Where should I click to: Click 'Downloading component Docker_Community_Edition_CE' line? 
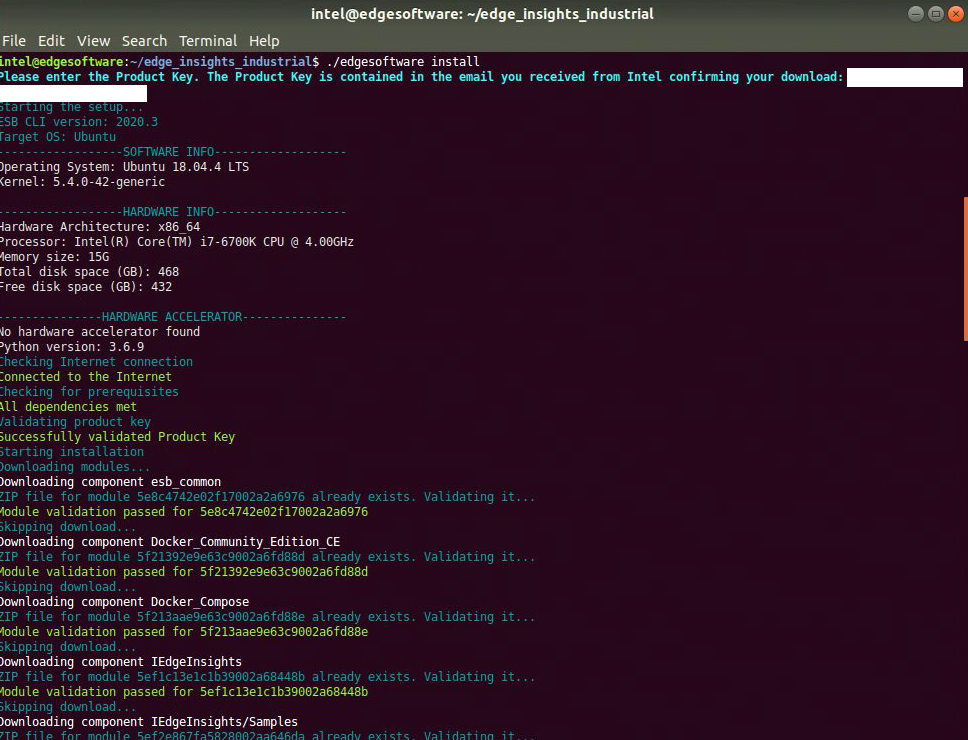pyautogui.click(x=170, y=541)
